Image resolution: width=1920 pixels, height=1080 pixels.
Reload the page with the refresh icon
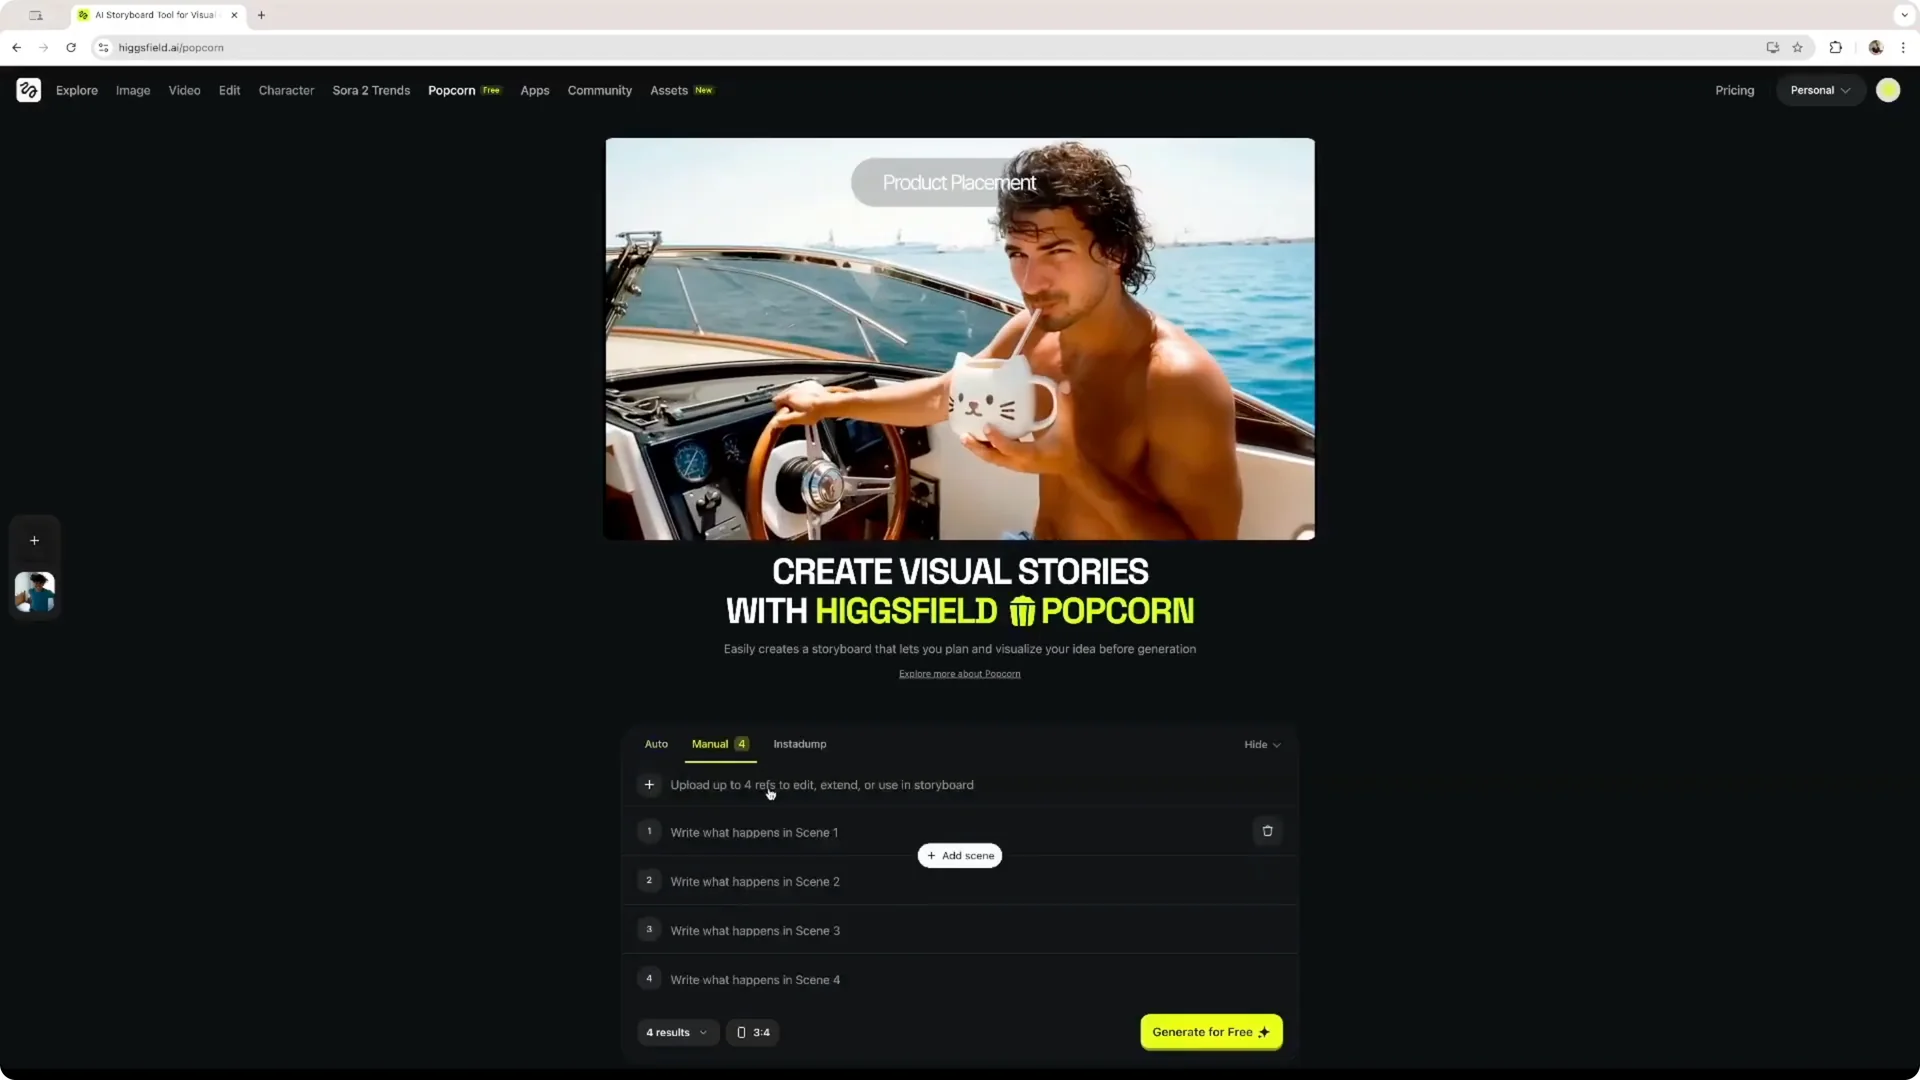pyautogui.click(x=70, y=47)
